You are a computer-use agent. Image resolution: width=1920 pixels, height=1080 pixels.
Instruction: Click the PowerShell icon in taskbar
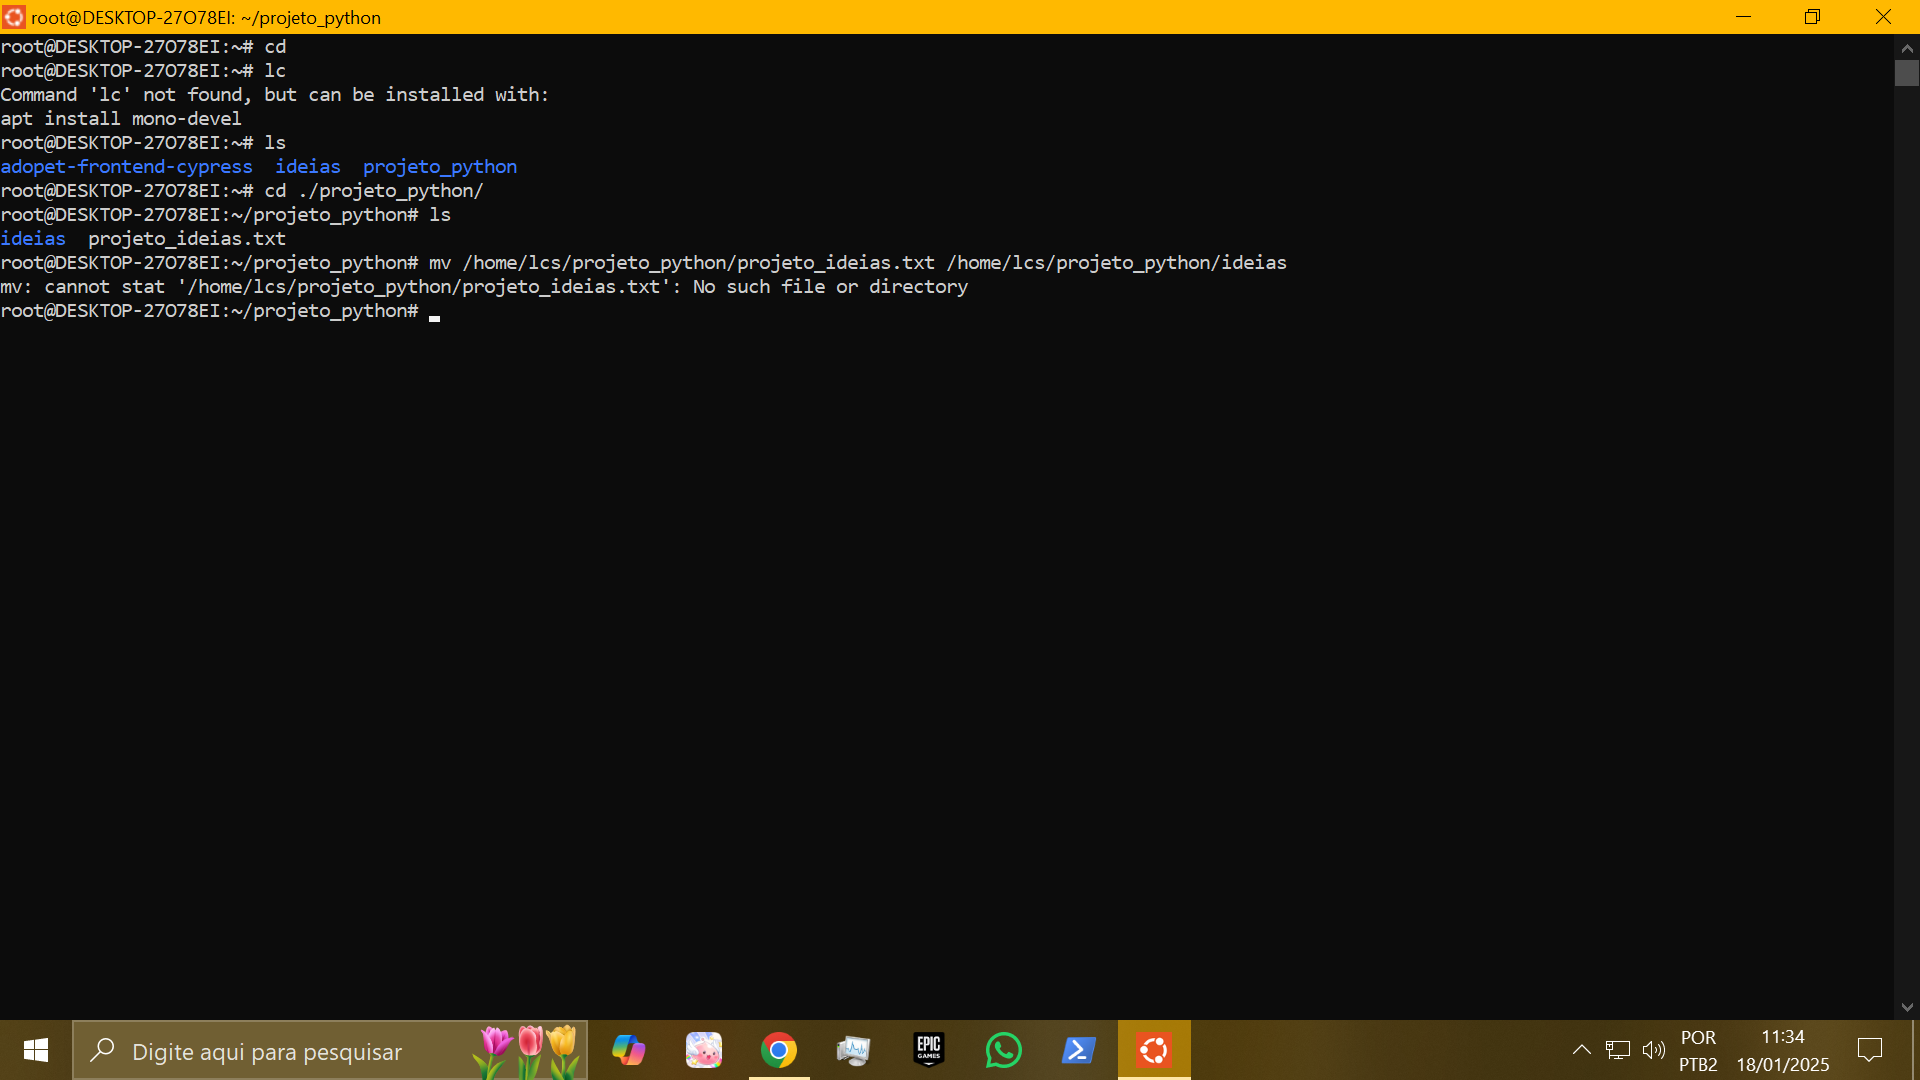[x=1080, y=1050]
